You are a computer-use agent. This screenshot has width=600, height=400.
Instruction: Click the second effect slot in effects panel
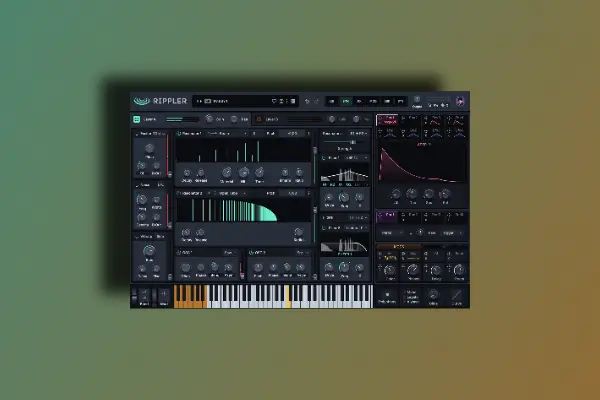click(x=411, y=256)
